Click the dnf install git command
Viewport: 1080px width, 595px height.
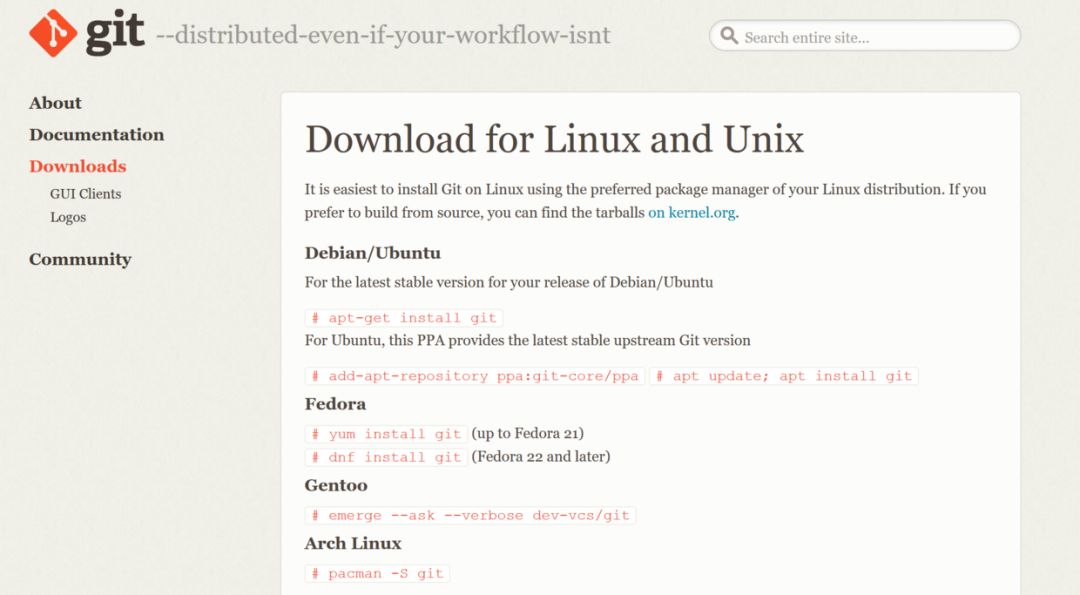point(386,457)
